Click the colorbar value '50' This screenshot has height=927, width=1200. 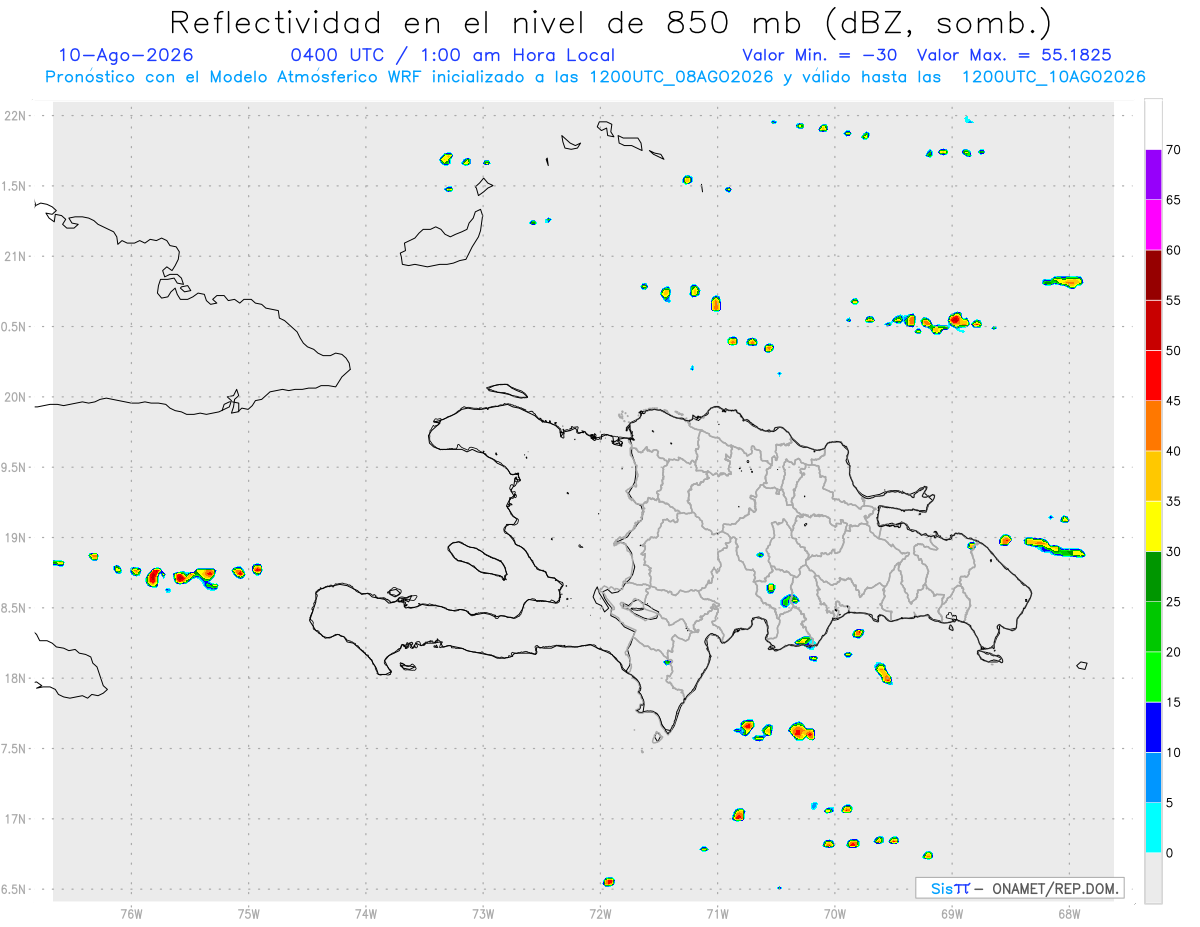1174,351
